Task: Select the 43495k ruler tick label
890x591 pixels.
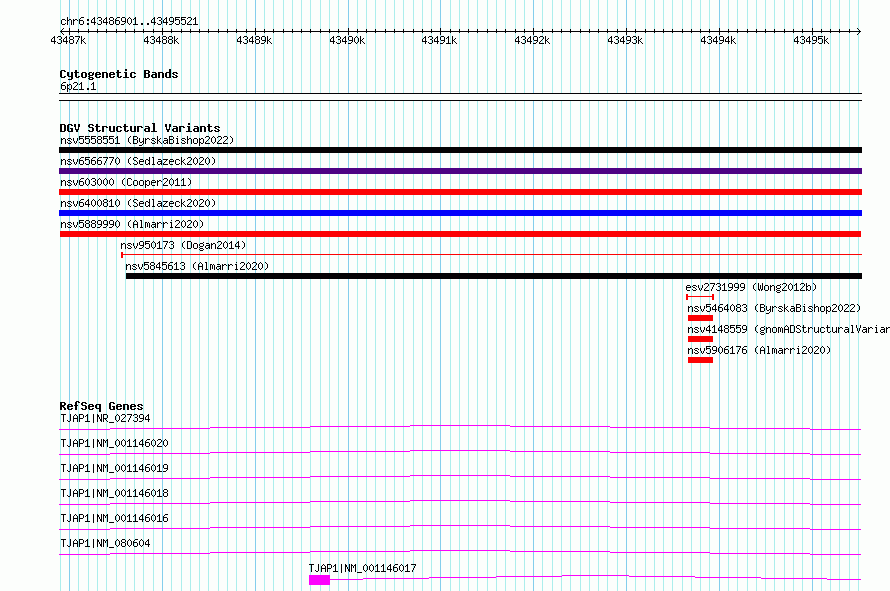Action: click(812, 40)
